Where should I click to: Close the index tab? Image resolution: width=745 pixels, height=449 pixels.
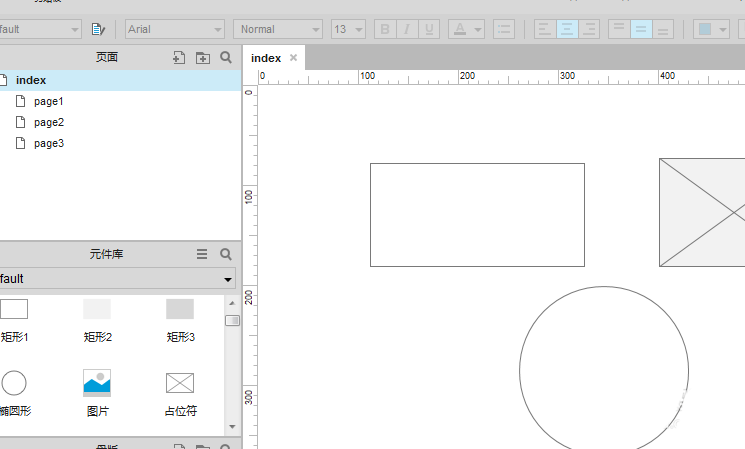coord(293,58)
